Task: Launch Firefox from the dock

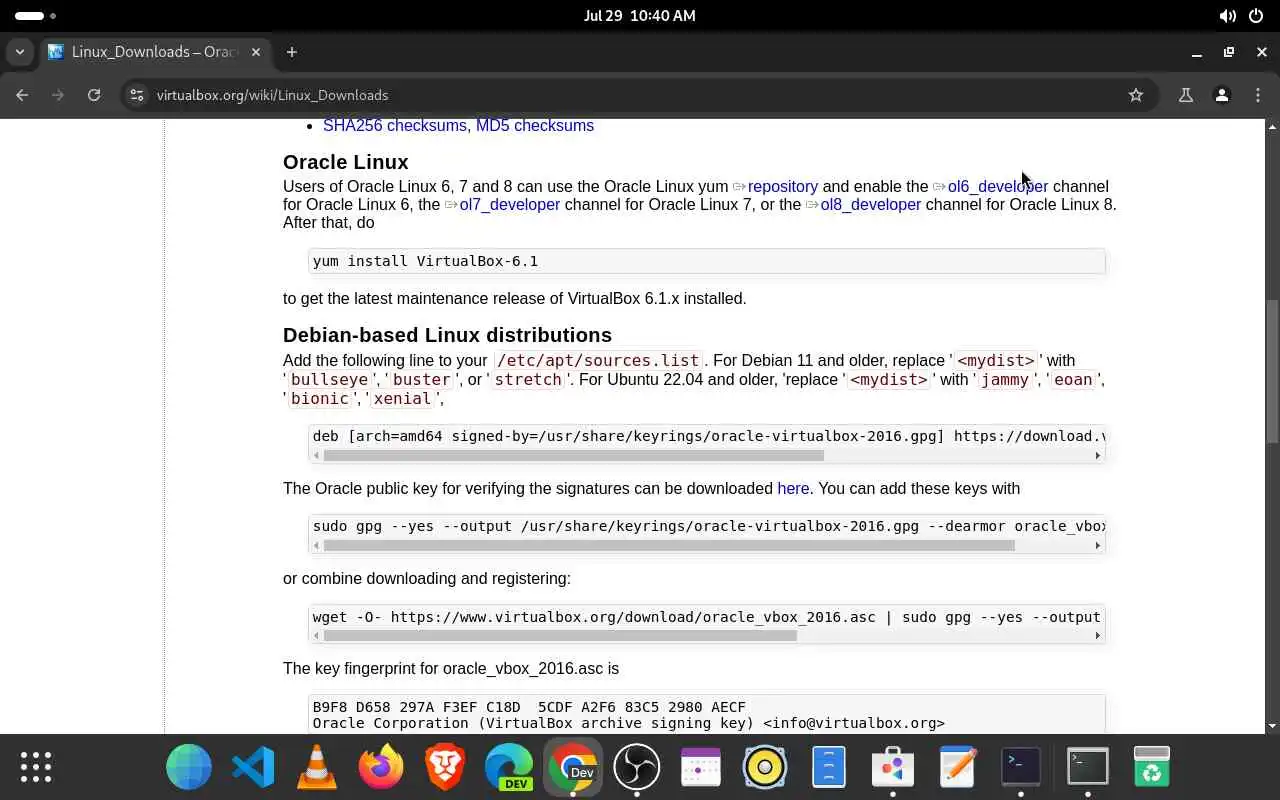Action: [x=381, y=767]
